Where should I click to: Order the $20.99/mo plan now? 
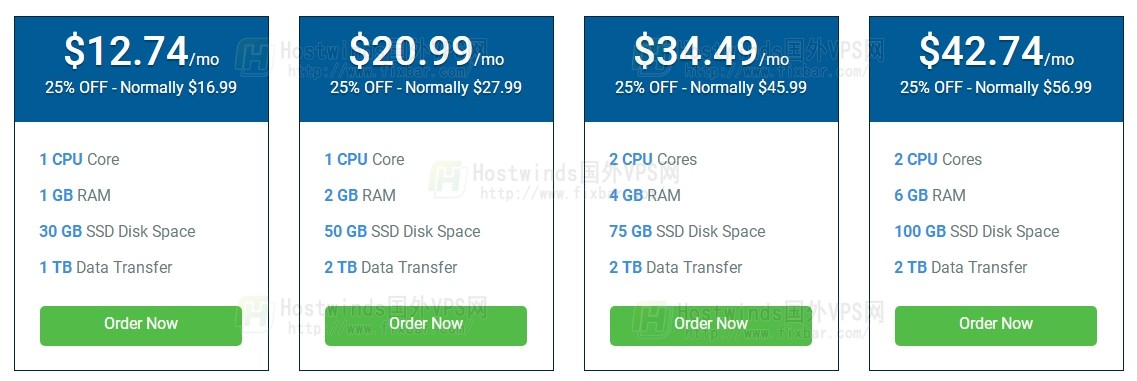pyautogui.click(x=426, y=325)
